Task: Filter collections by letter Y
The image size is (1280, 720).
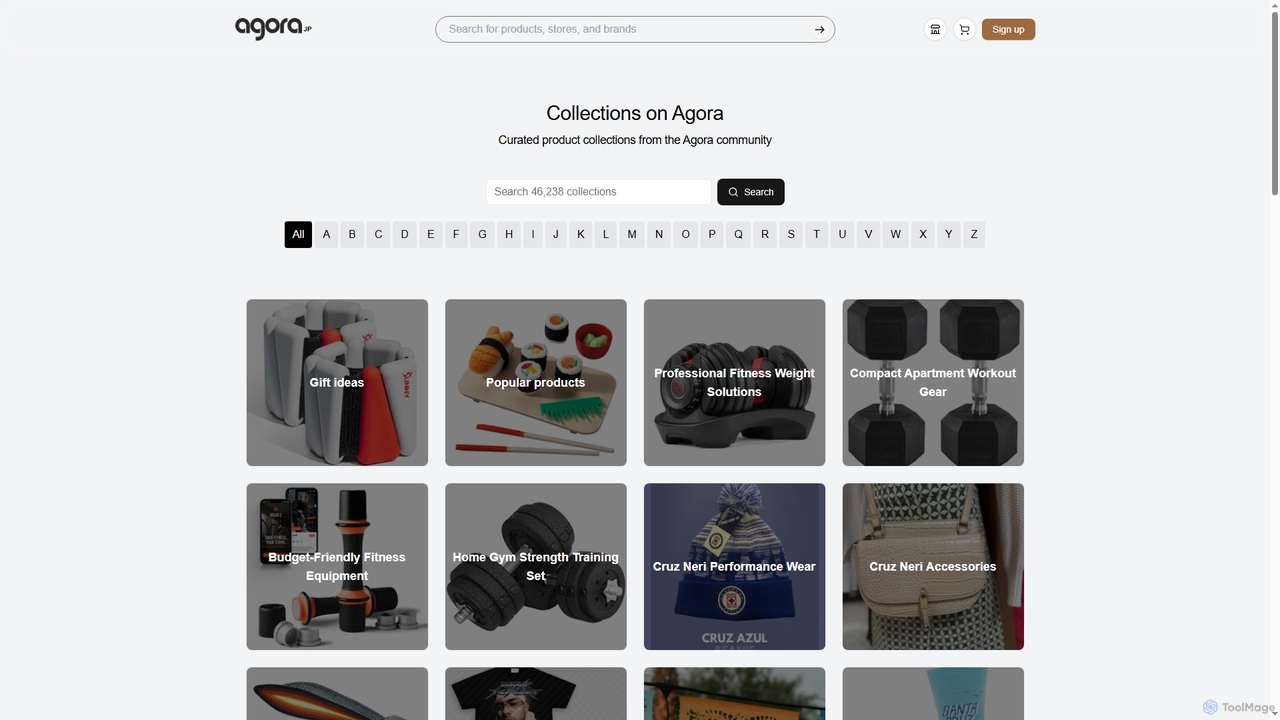Action: (x=949, y=234)
